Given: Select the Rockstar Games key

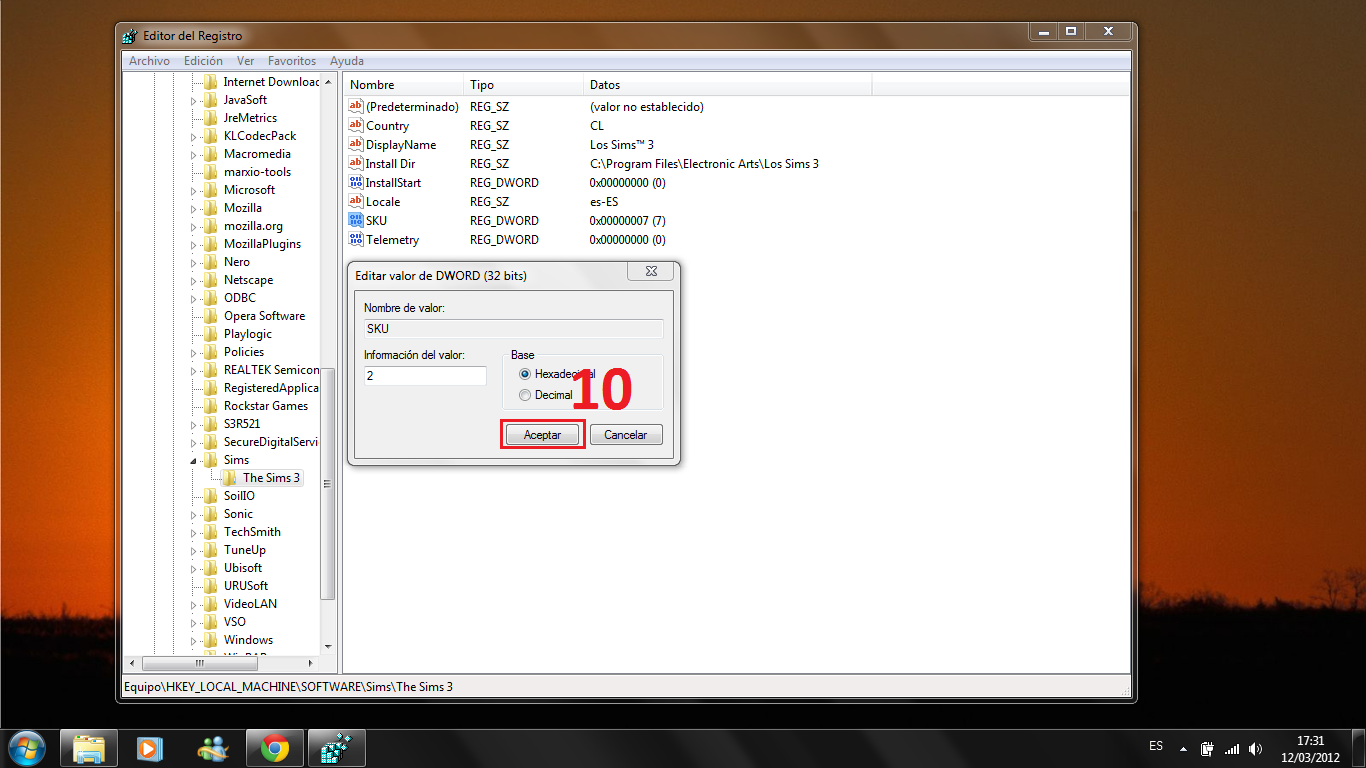Looking at the screenshot, I should click(266, 406).
